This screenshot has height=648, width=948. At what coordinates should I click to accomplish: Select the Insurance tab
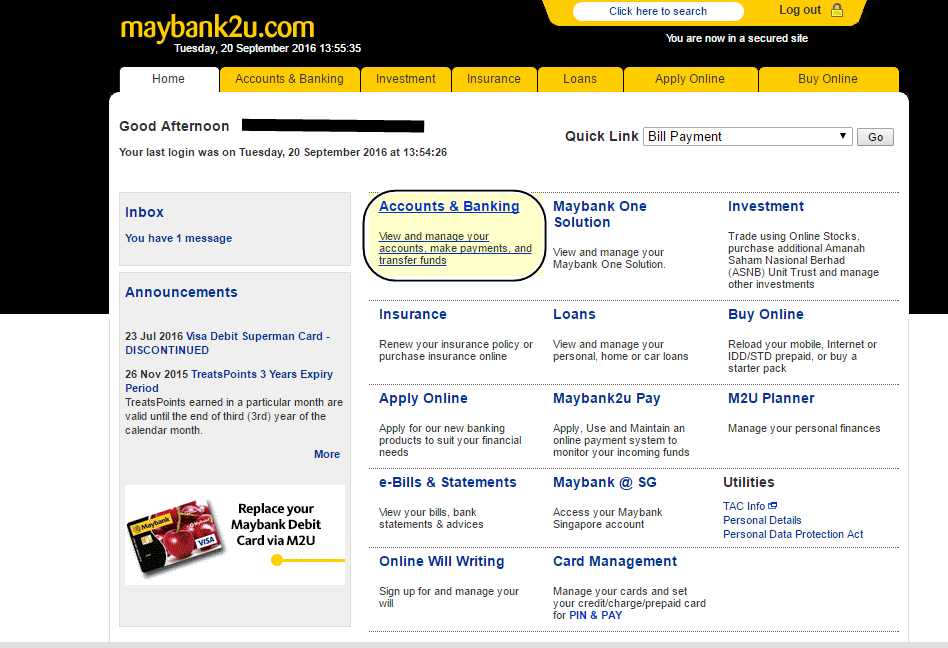point(493,79)
